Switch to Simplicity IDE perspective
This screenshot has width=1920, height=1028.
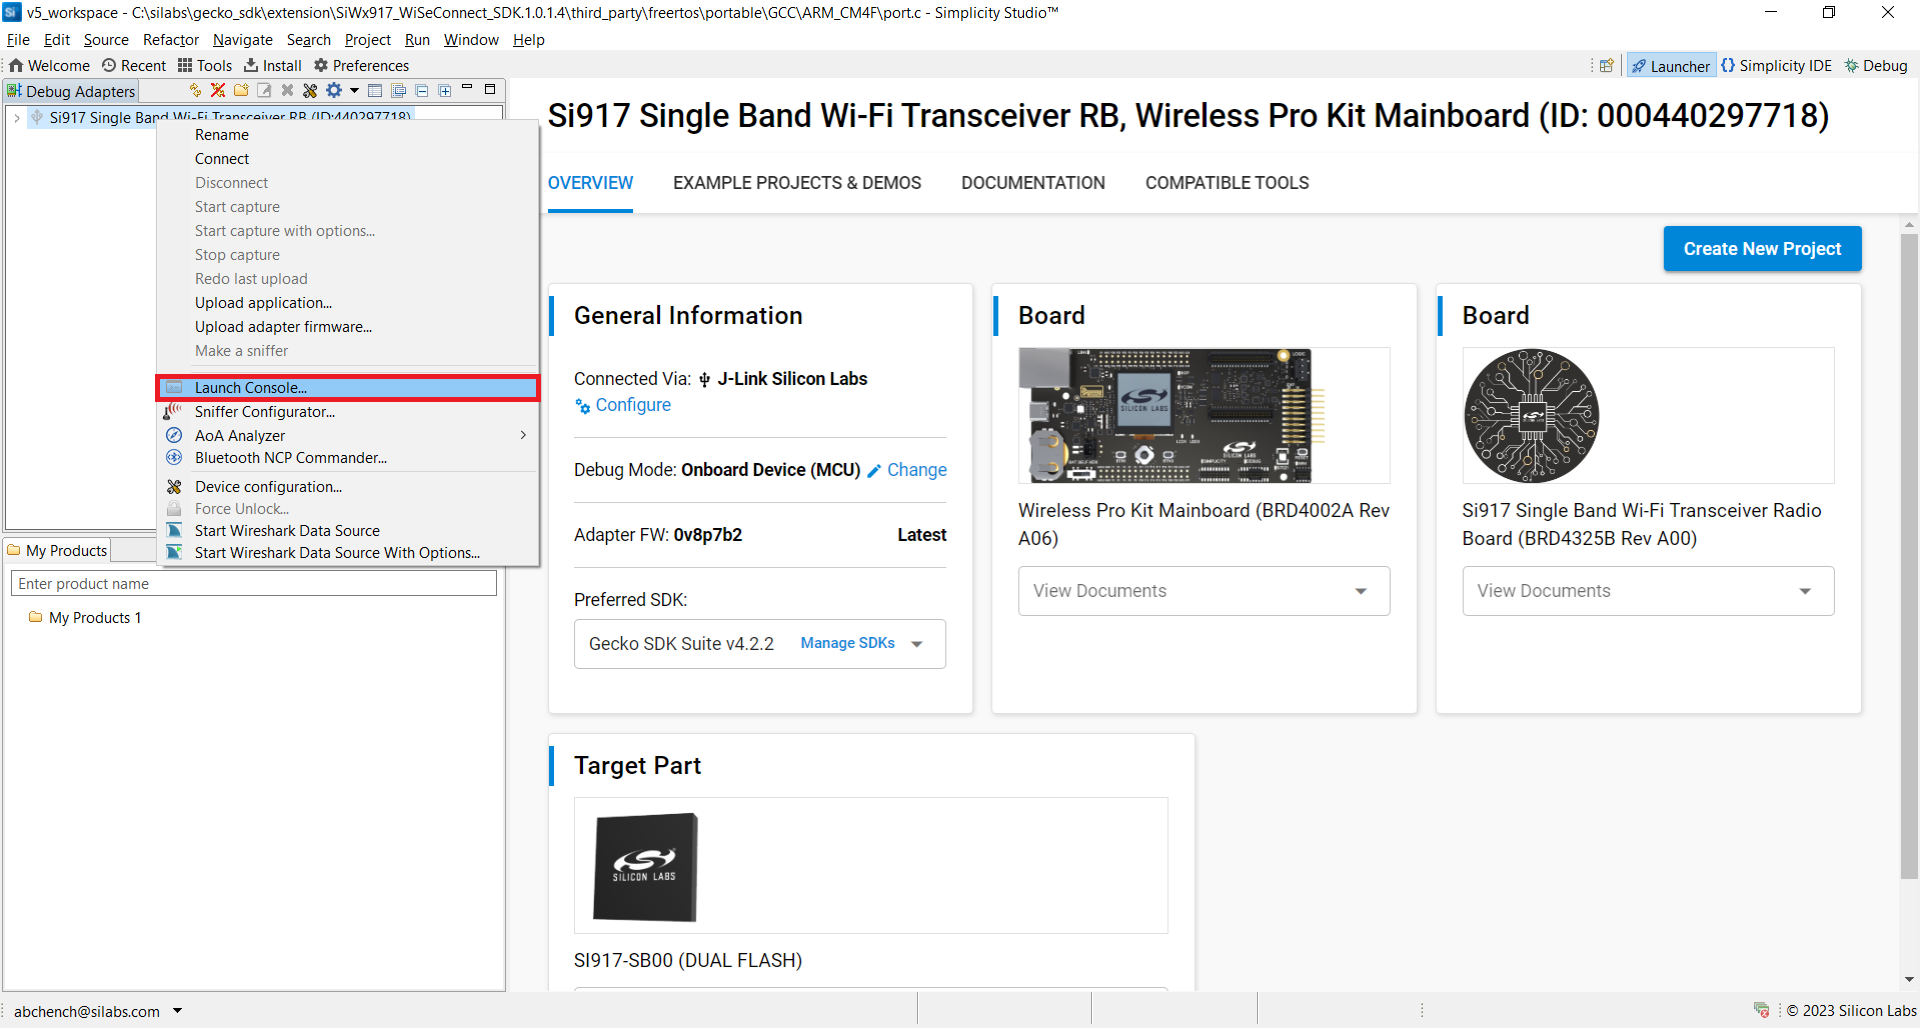(x=1777, y=66)
